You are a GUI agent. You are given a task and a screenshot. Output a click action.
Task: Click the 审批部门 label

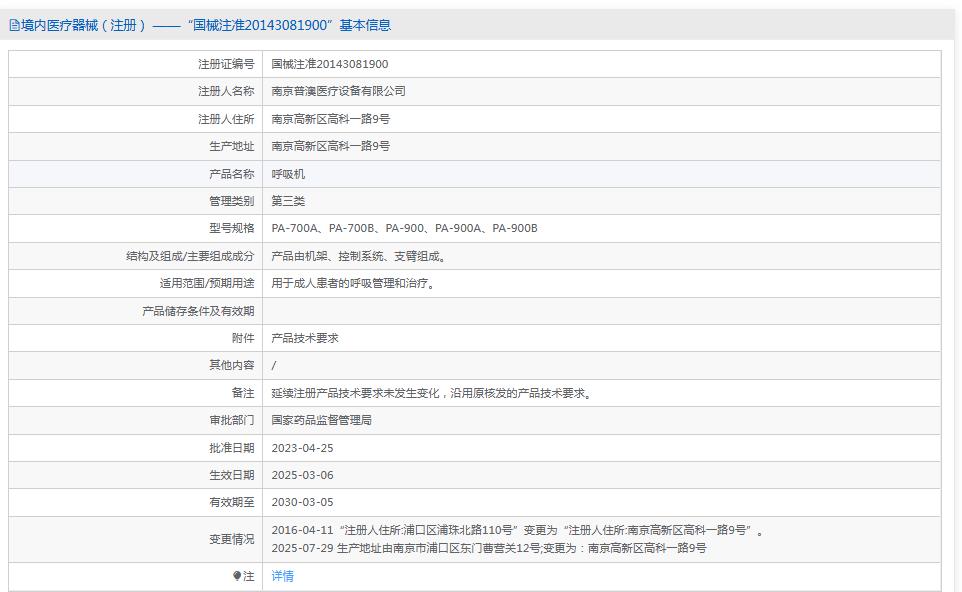(231, 420)
